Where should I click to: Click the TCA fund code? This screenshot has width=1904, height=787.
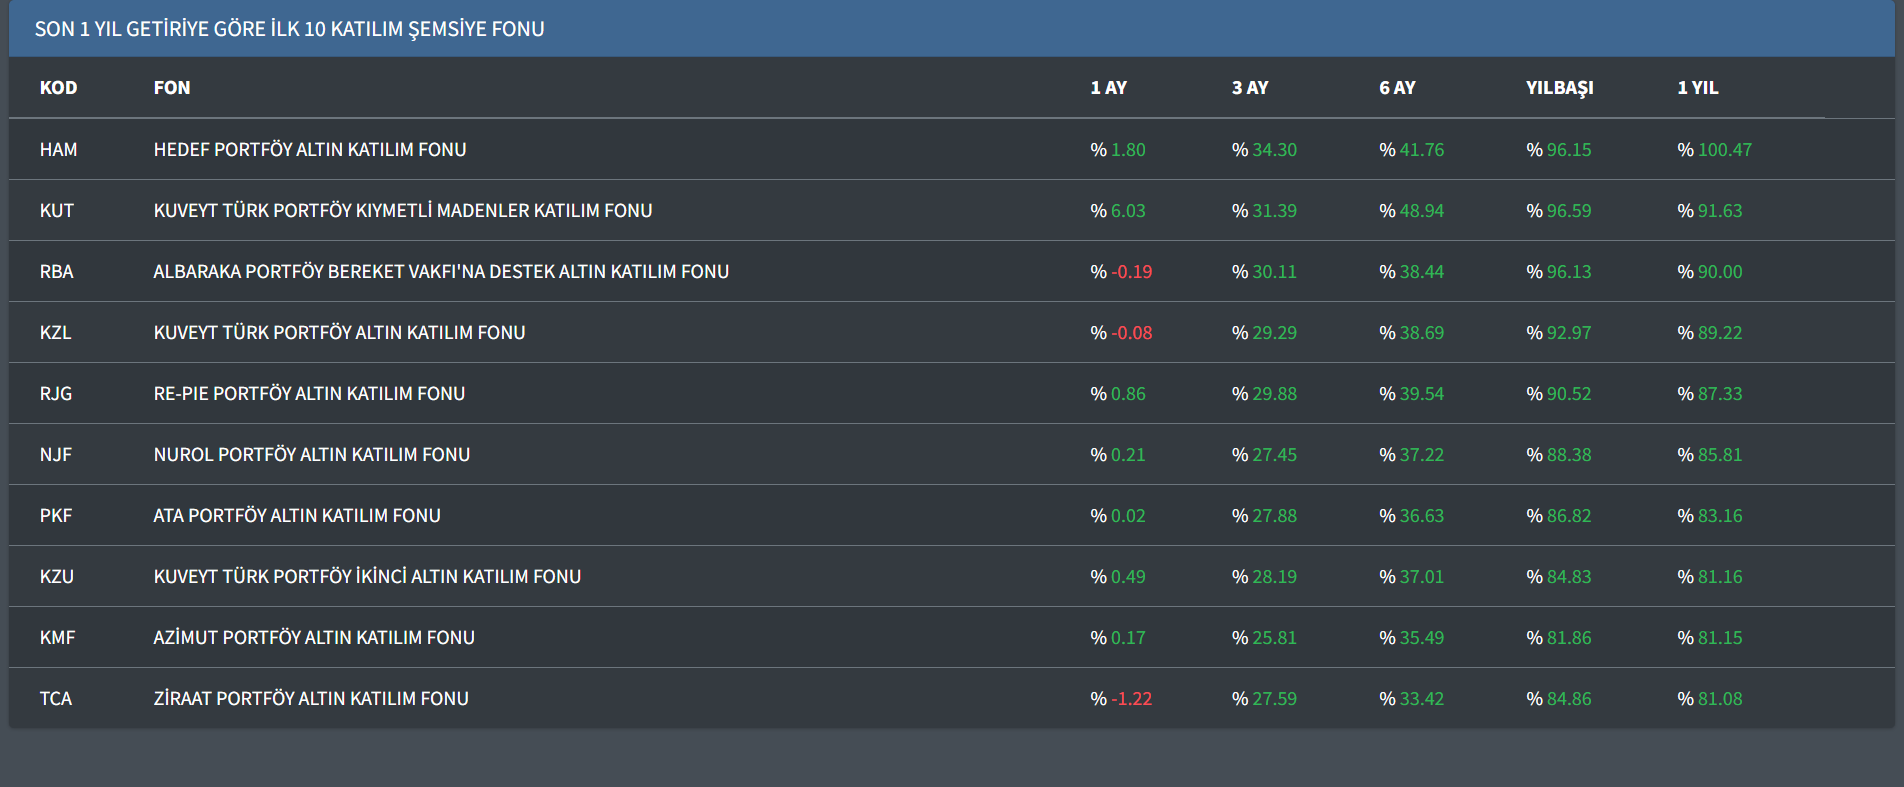pos(56,699)
